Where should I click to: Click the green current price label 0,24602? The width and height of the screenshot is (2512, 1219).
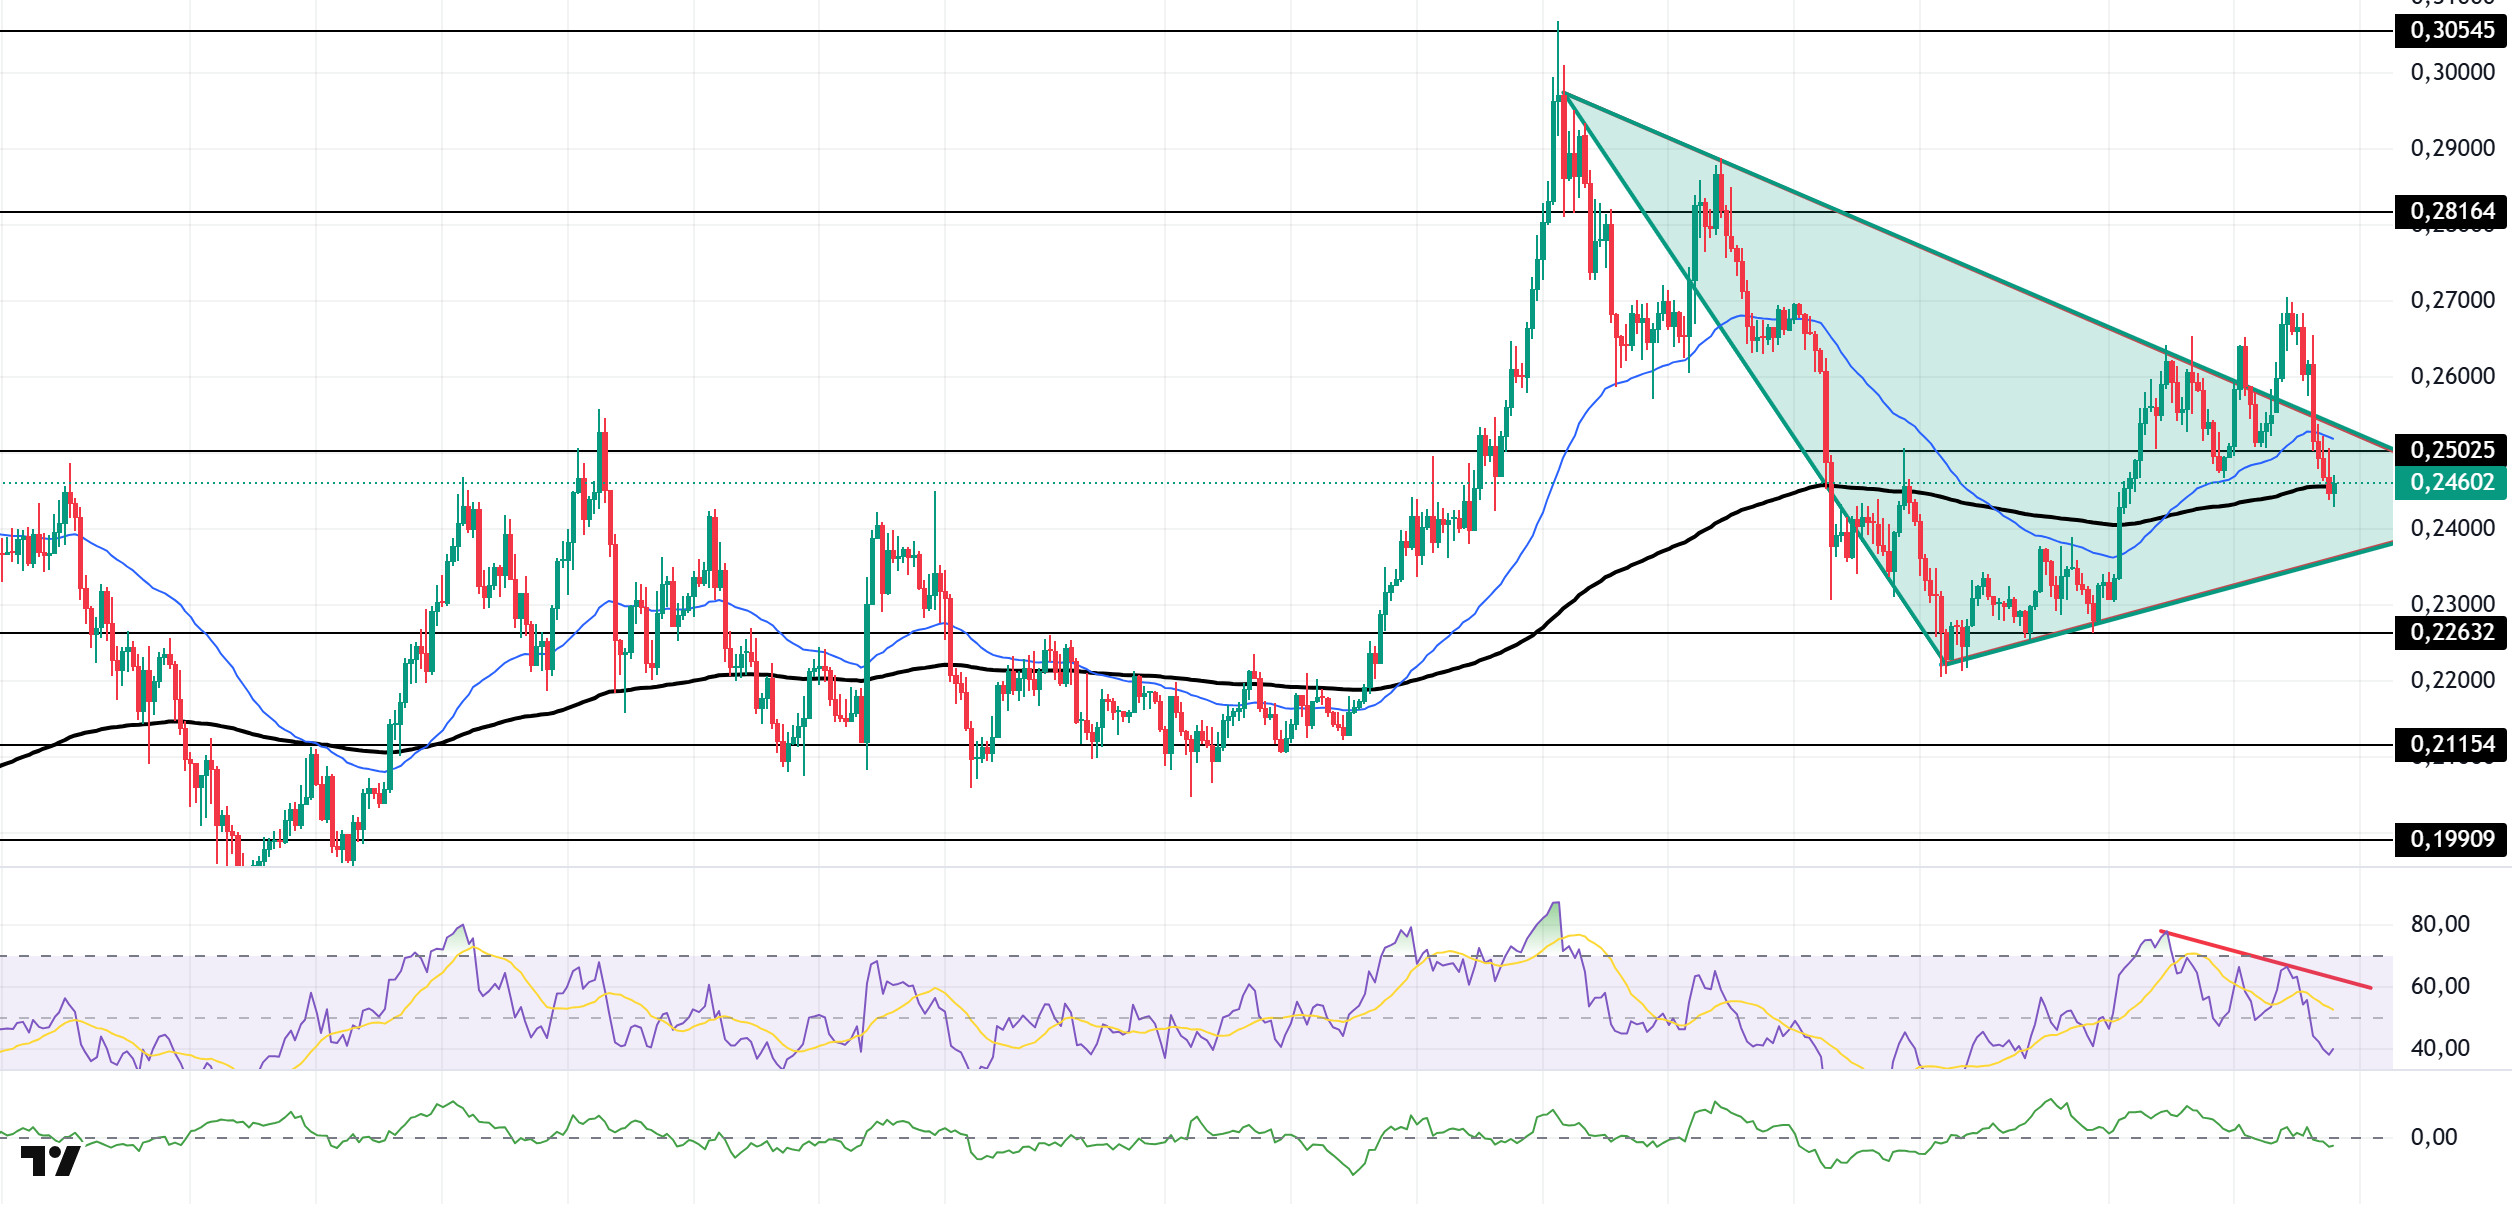tap(2451, 483)
